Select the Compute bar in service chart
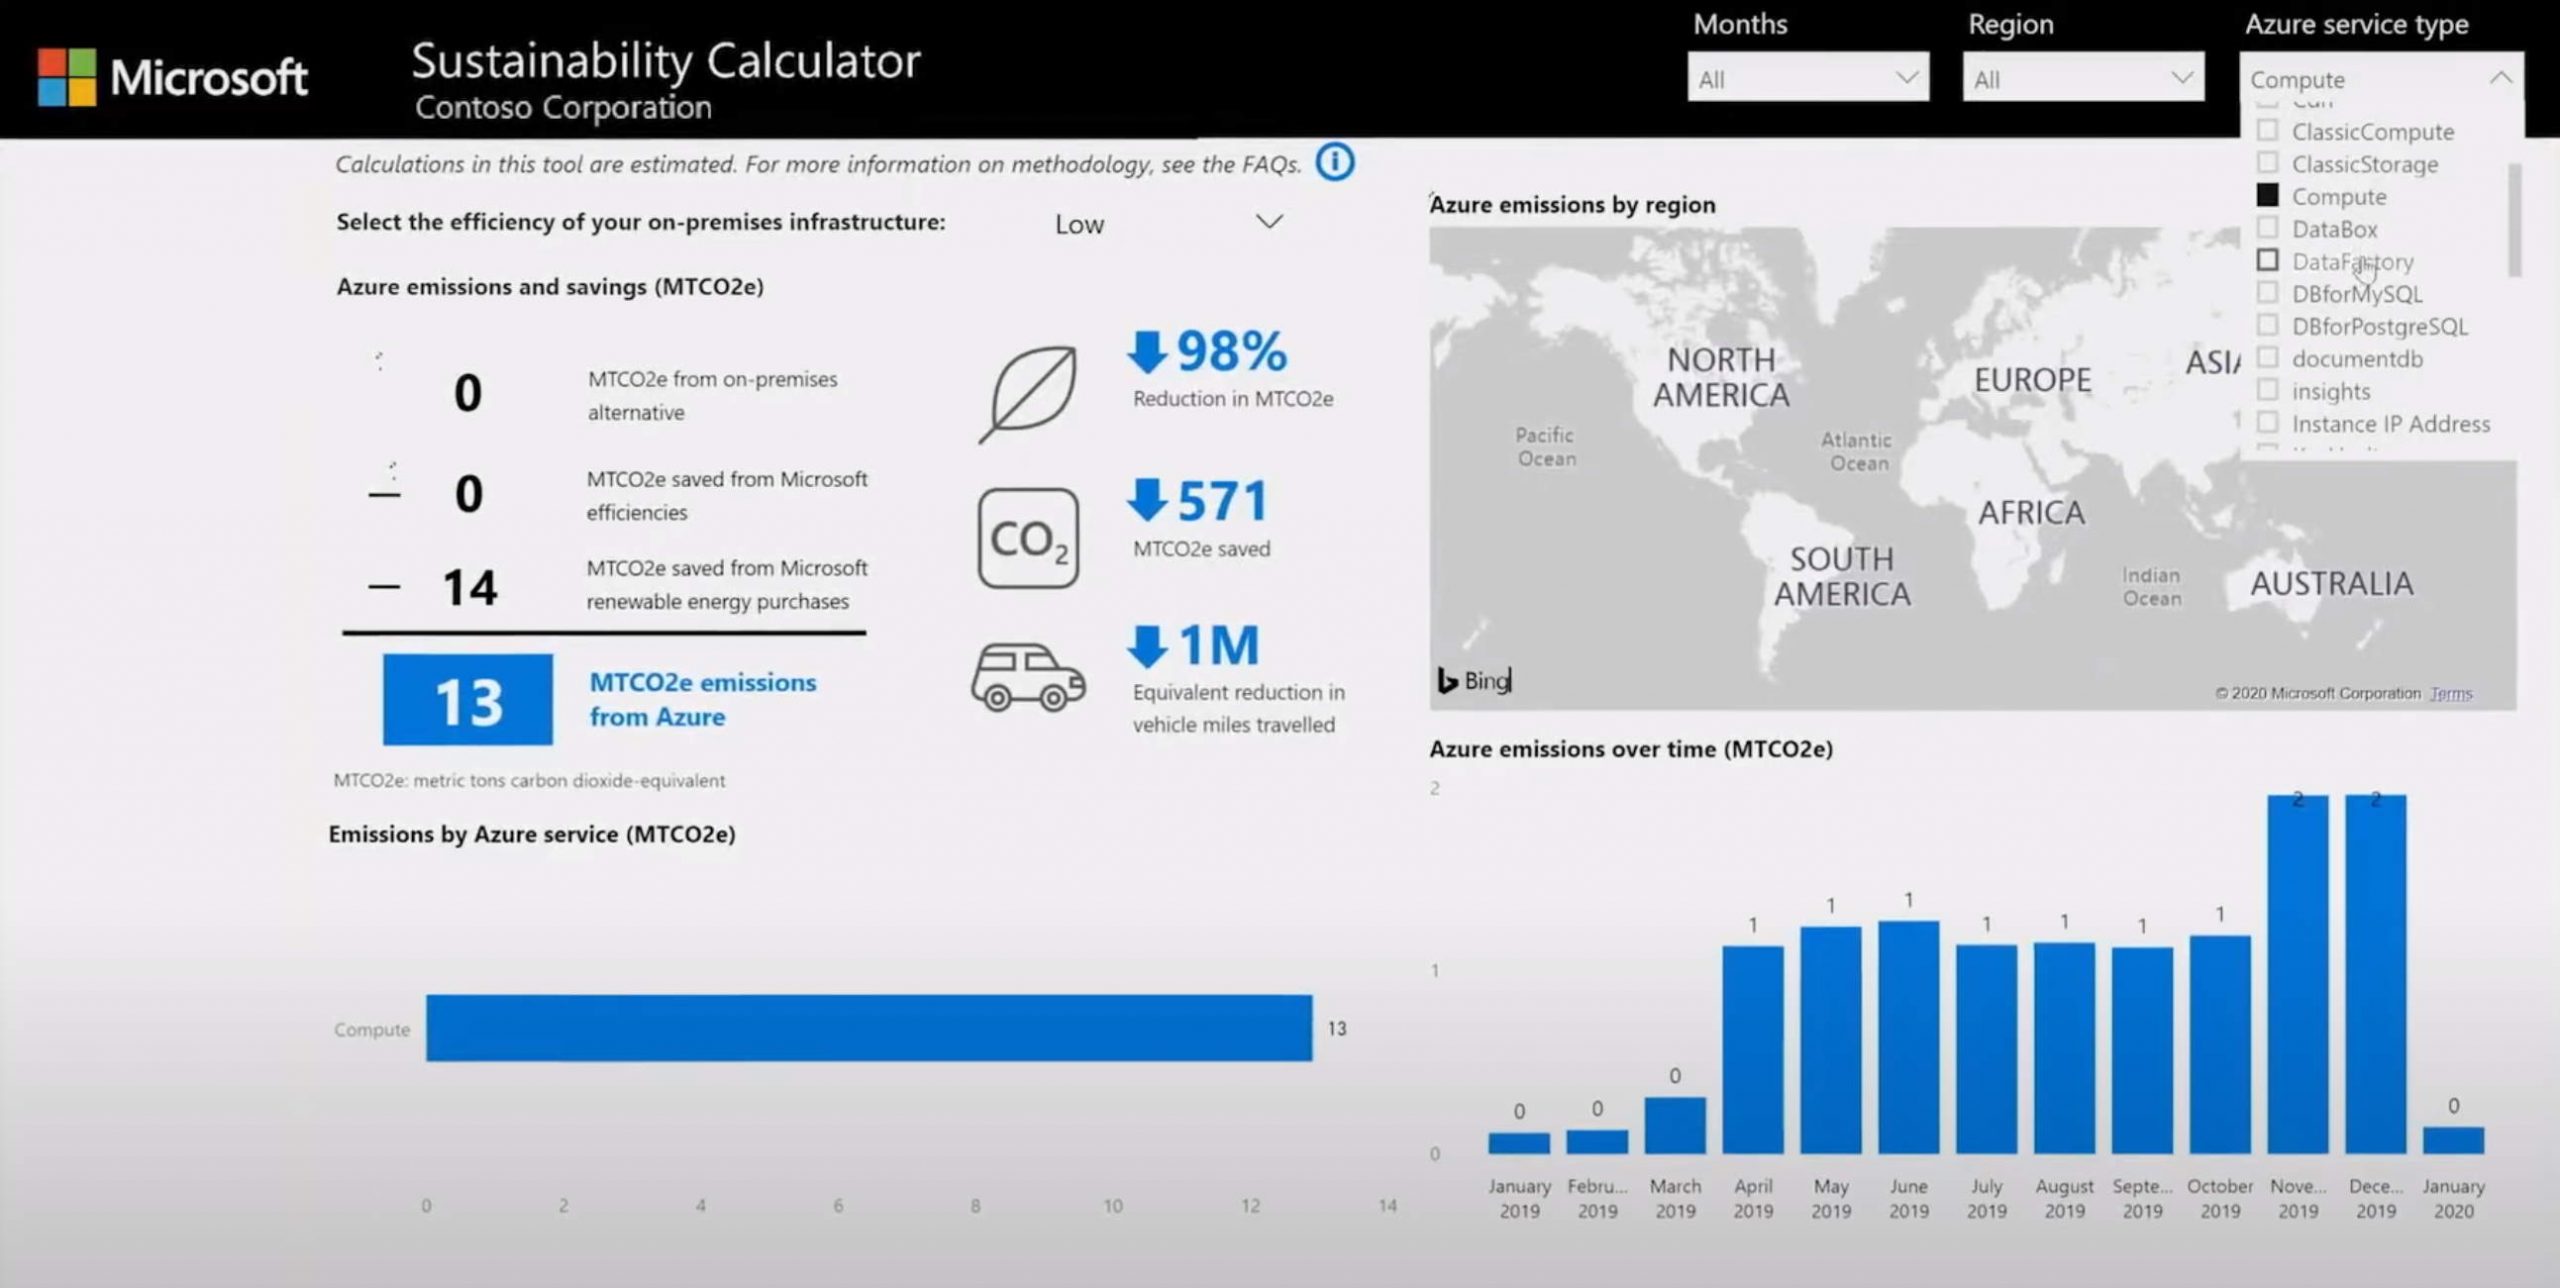This screenshot has height=1288, width=2560. (x=869, y=1028)
